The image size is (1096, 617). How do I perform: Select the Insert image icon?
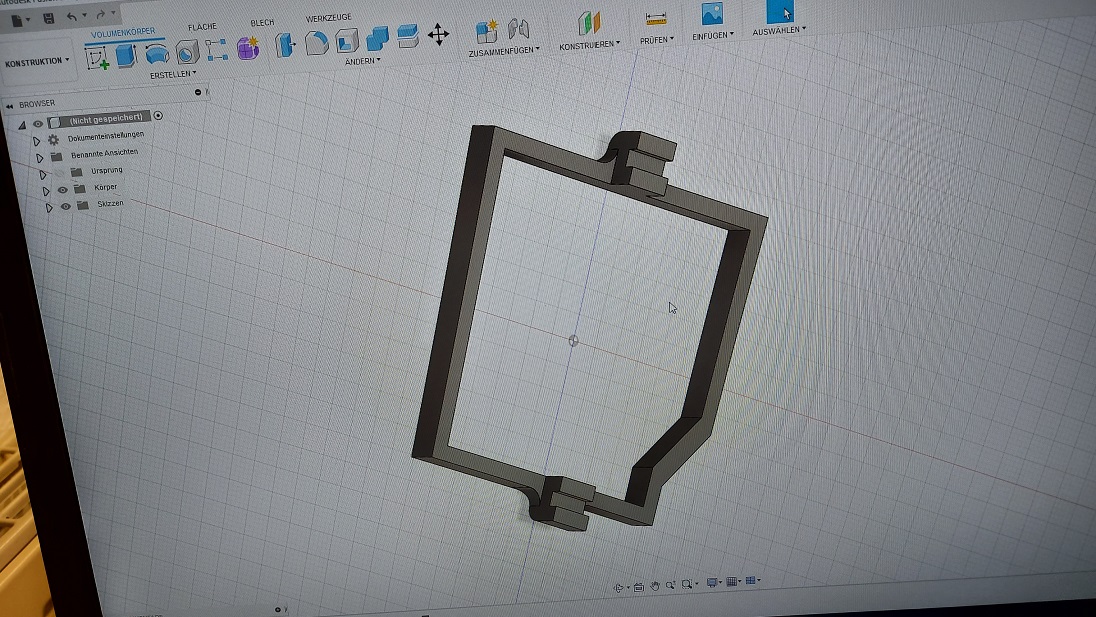712,14
